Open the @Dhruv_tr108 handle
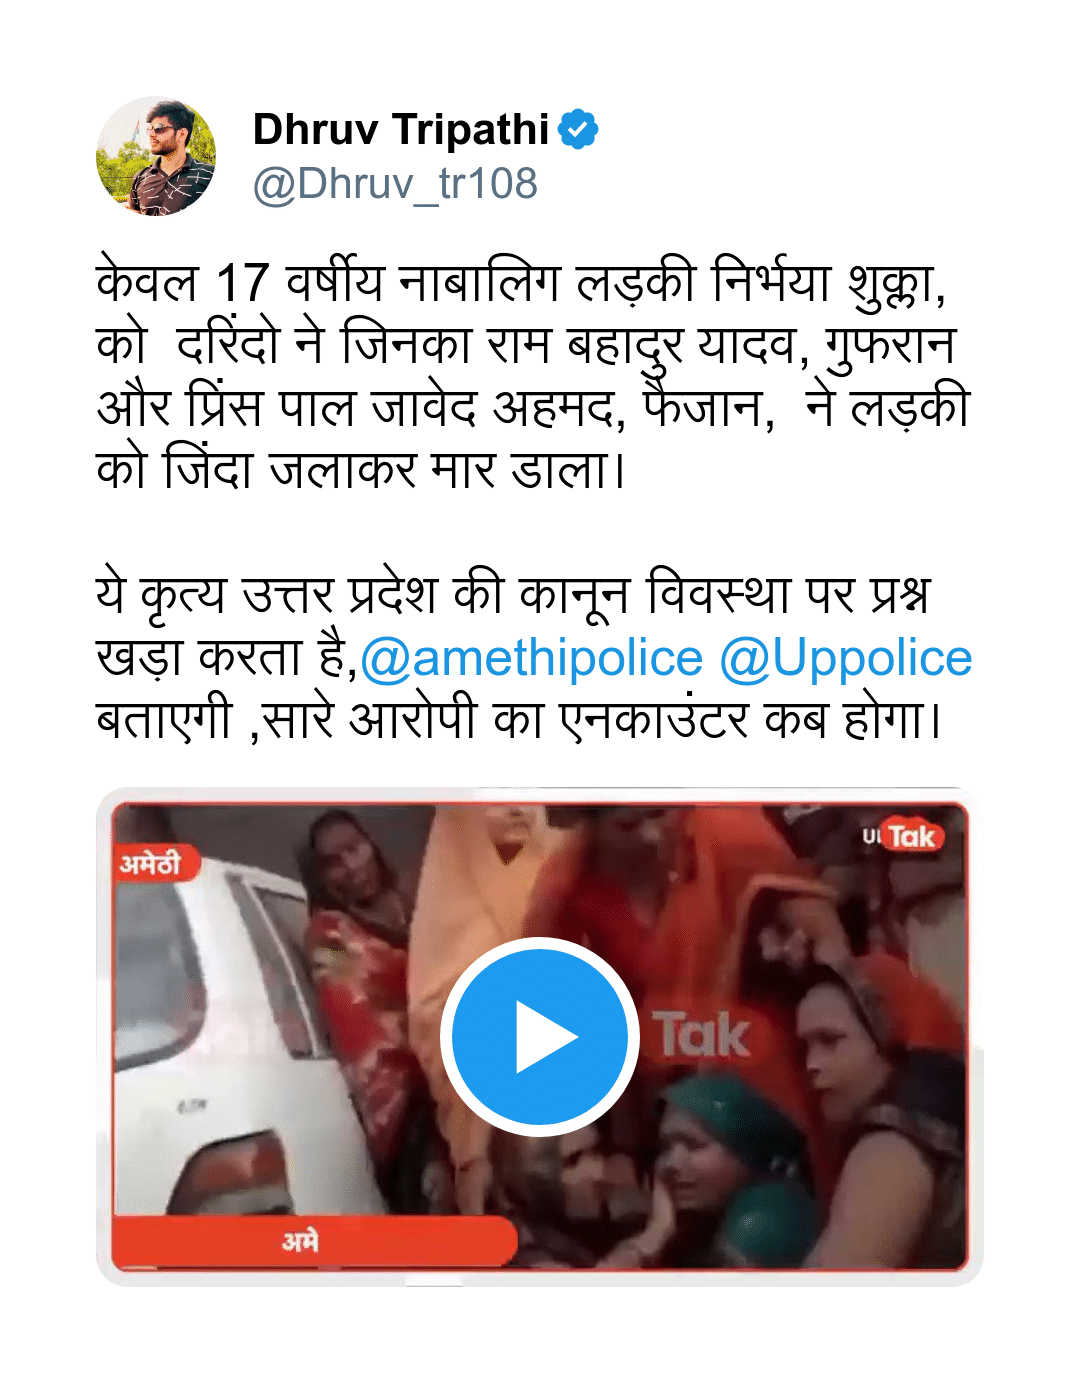 click(395, 184)
